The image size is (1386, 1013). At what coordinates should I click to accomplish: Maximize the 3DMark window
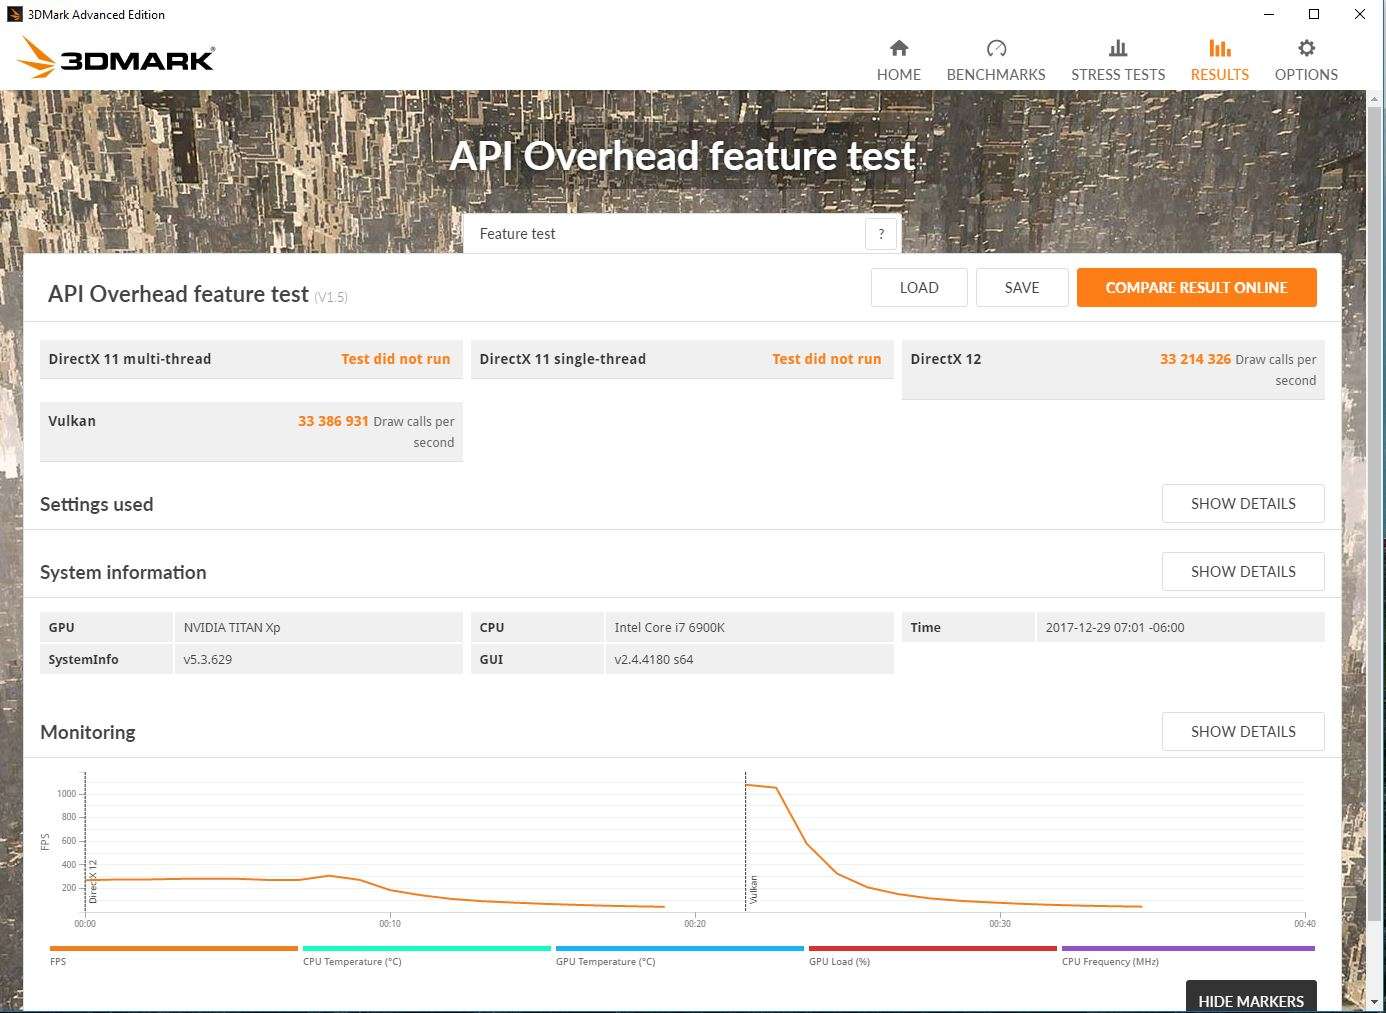pos(1314,14)
